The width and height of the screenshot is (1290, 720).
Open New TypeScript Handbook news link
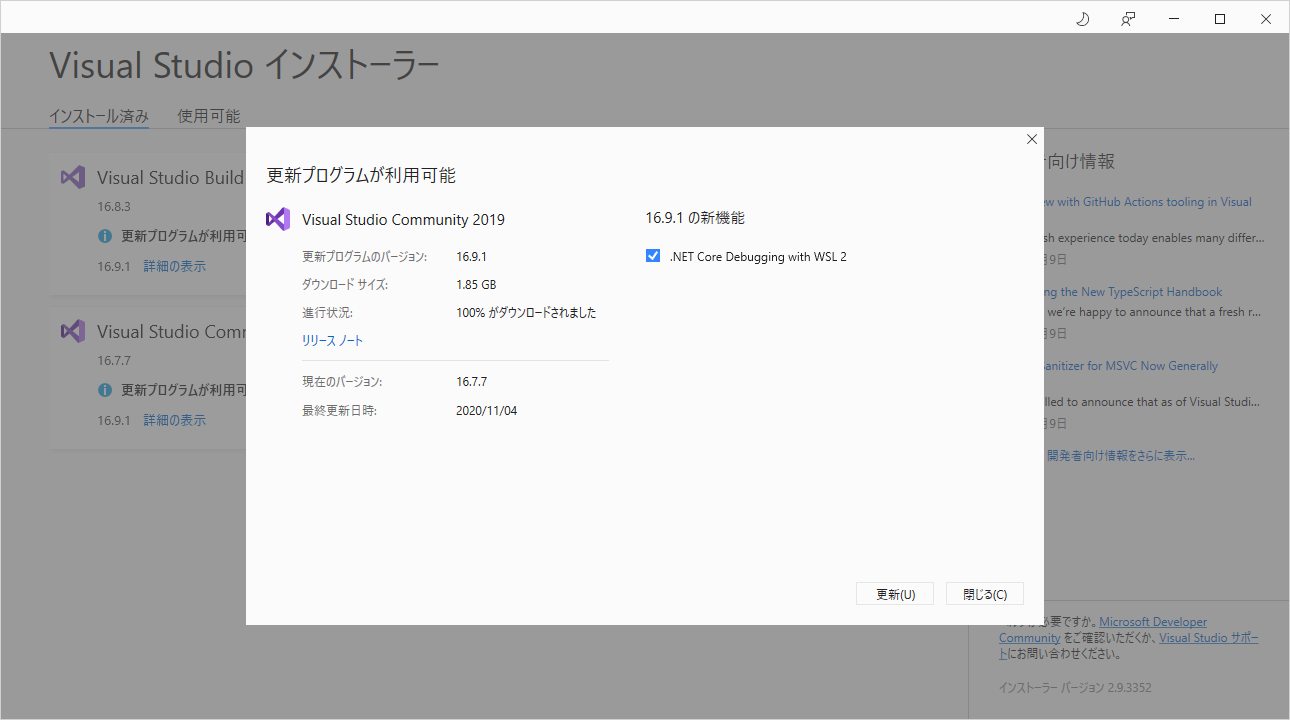pos(1133,292)
